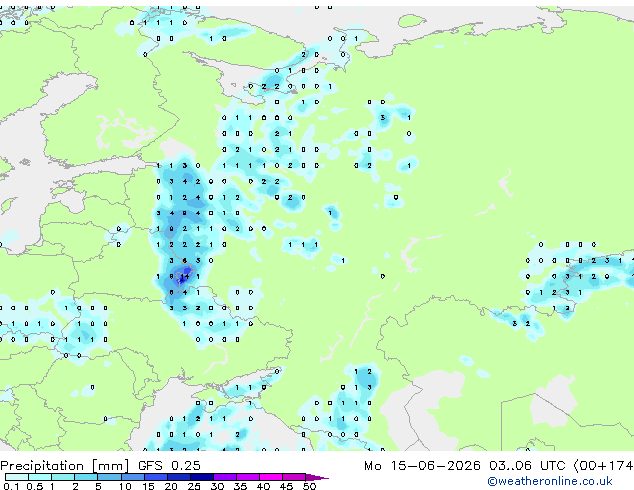Click the '(00+174' forecast offset text
This screenshot has width=634, height=490.
click(603, 466)
